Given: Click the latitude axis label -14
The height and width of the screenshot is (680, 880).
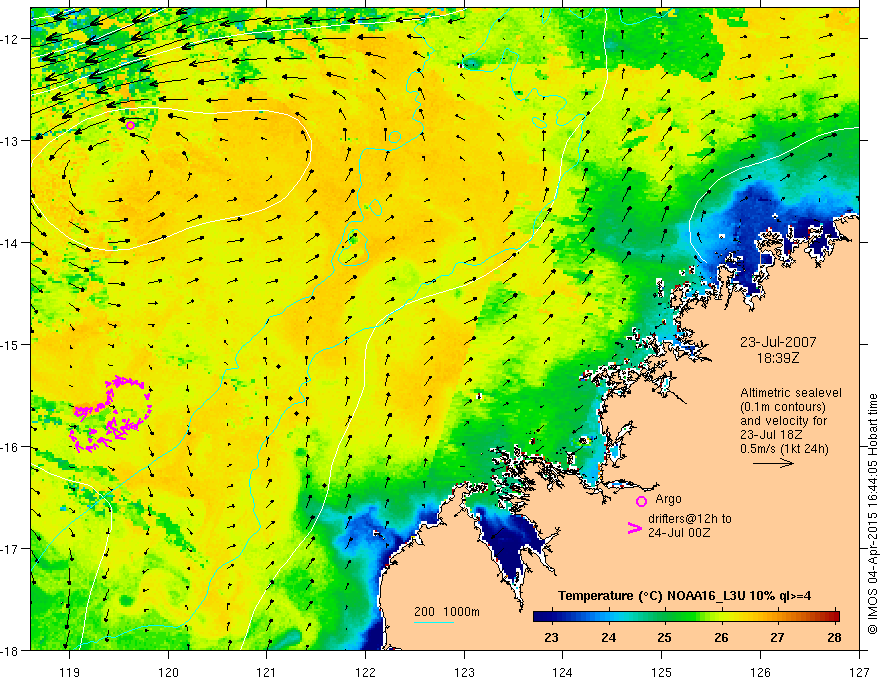Looking at the screenshot, I should point(11,242).
